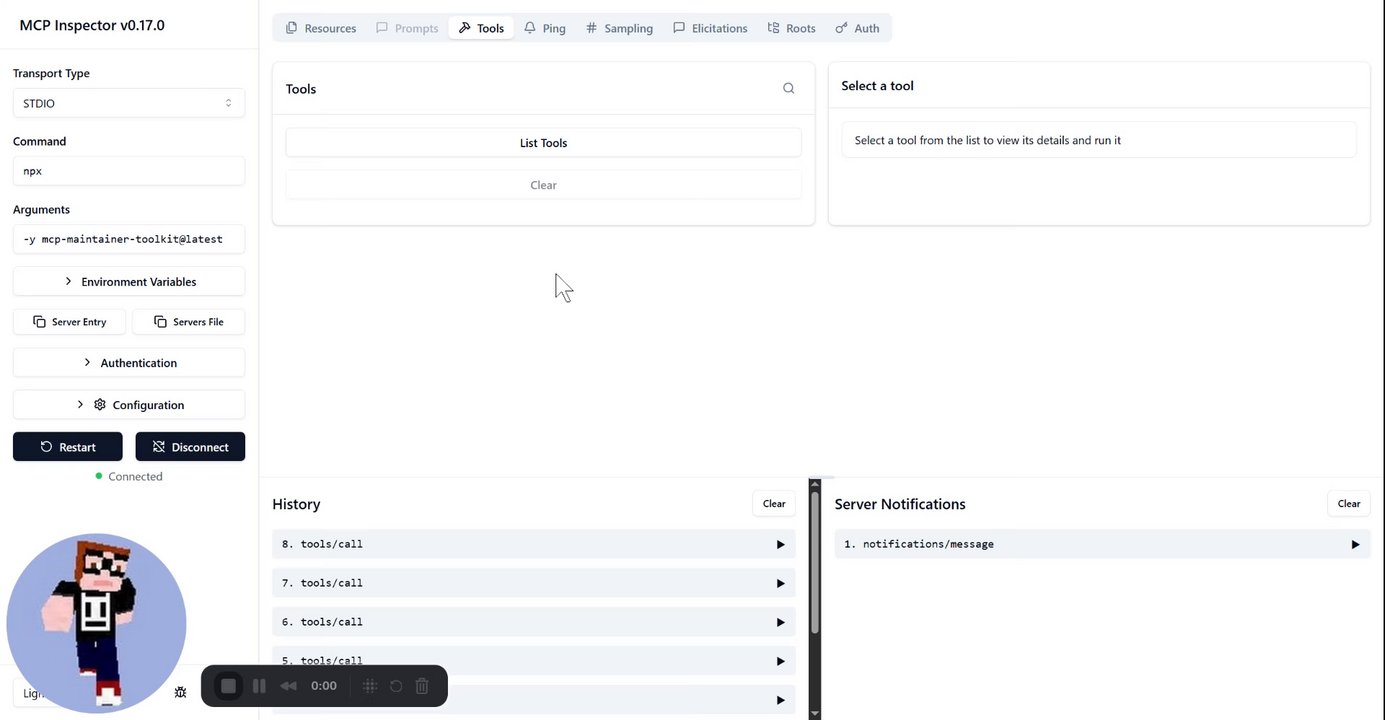Click the avatar webcam bubble
Screen dimensions: 1385x720
point(96,624)
